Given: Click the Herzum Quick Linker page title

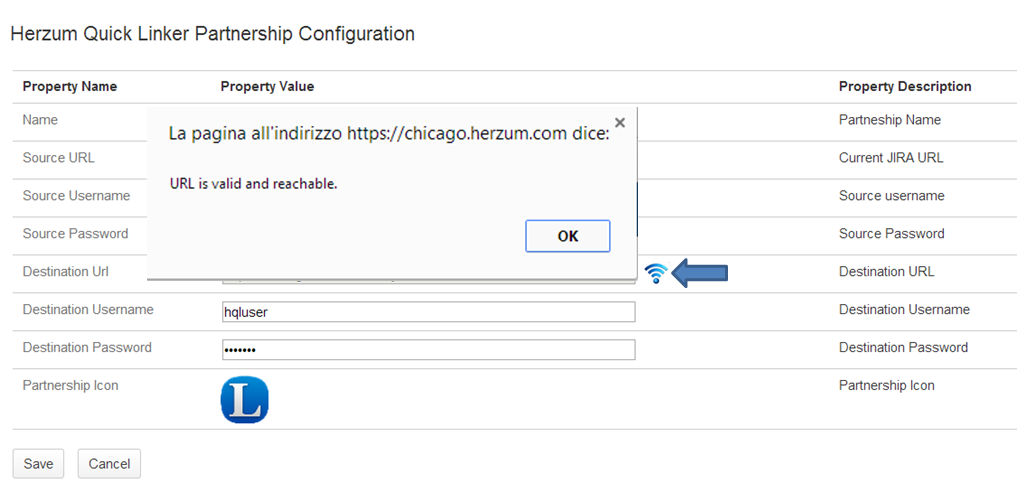Looking at the screenshot, I should (212, 34).
